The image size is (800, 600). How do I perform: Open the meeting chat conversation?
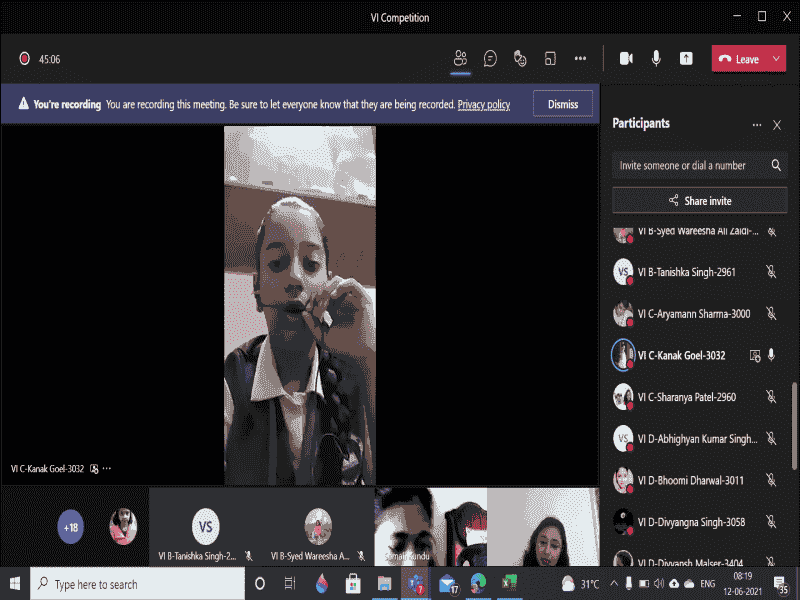[x=490, y=59]
